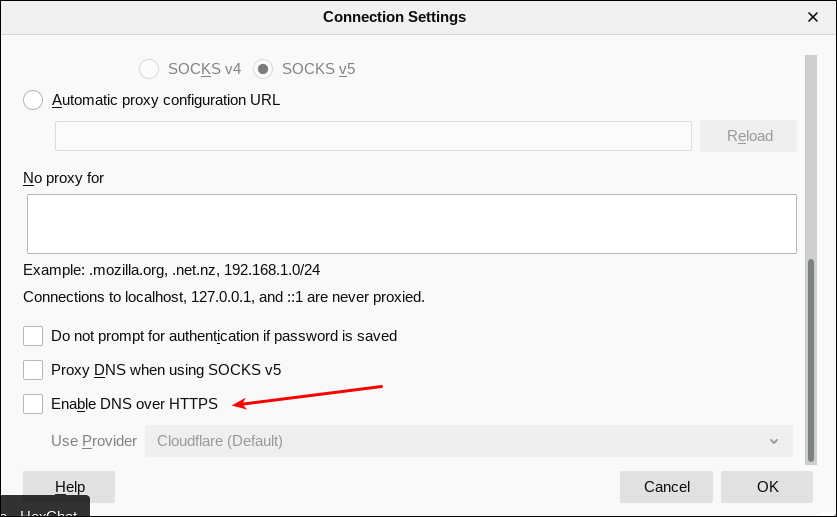Focus the No proxy for text area
Screen dimensions: 837x517
tap(411, 224)
